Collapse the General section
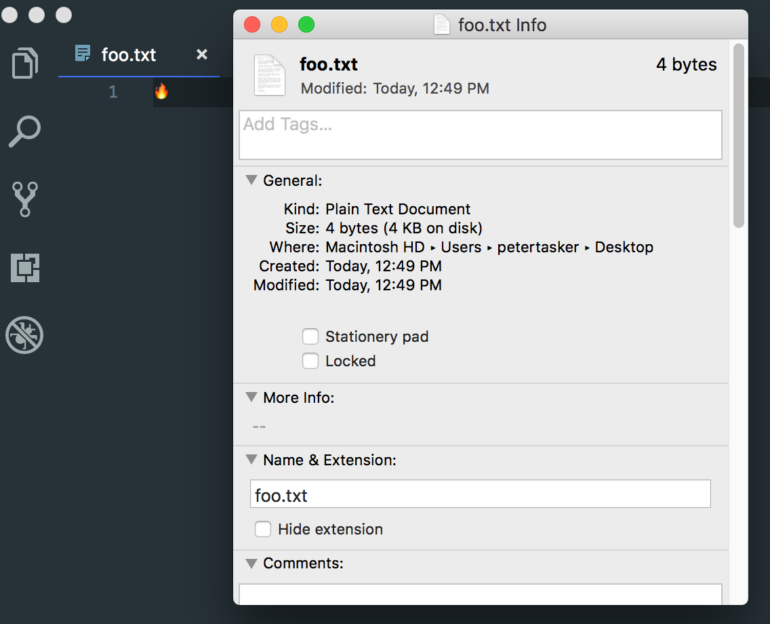This screenshot has width=770, height=624. pos(251,181)
